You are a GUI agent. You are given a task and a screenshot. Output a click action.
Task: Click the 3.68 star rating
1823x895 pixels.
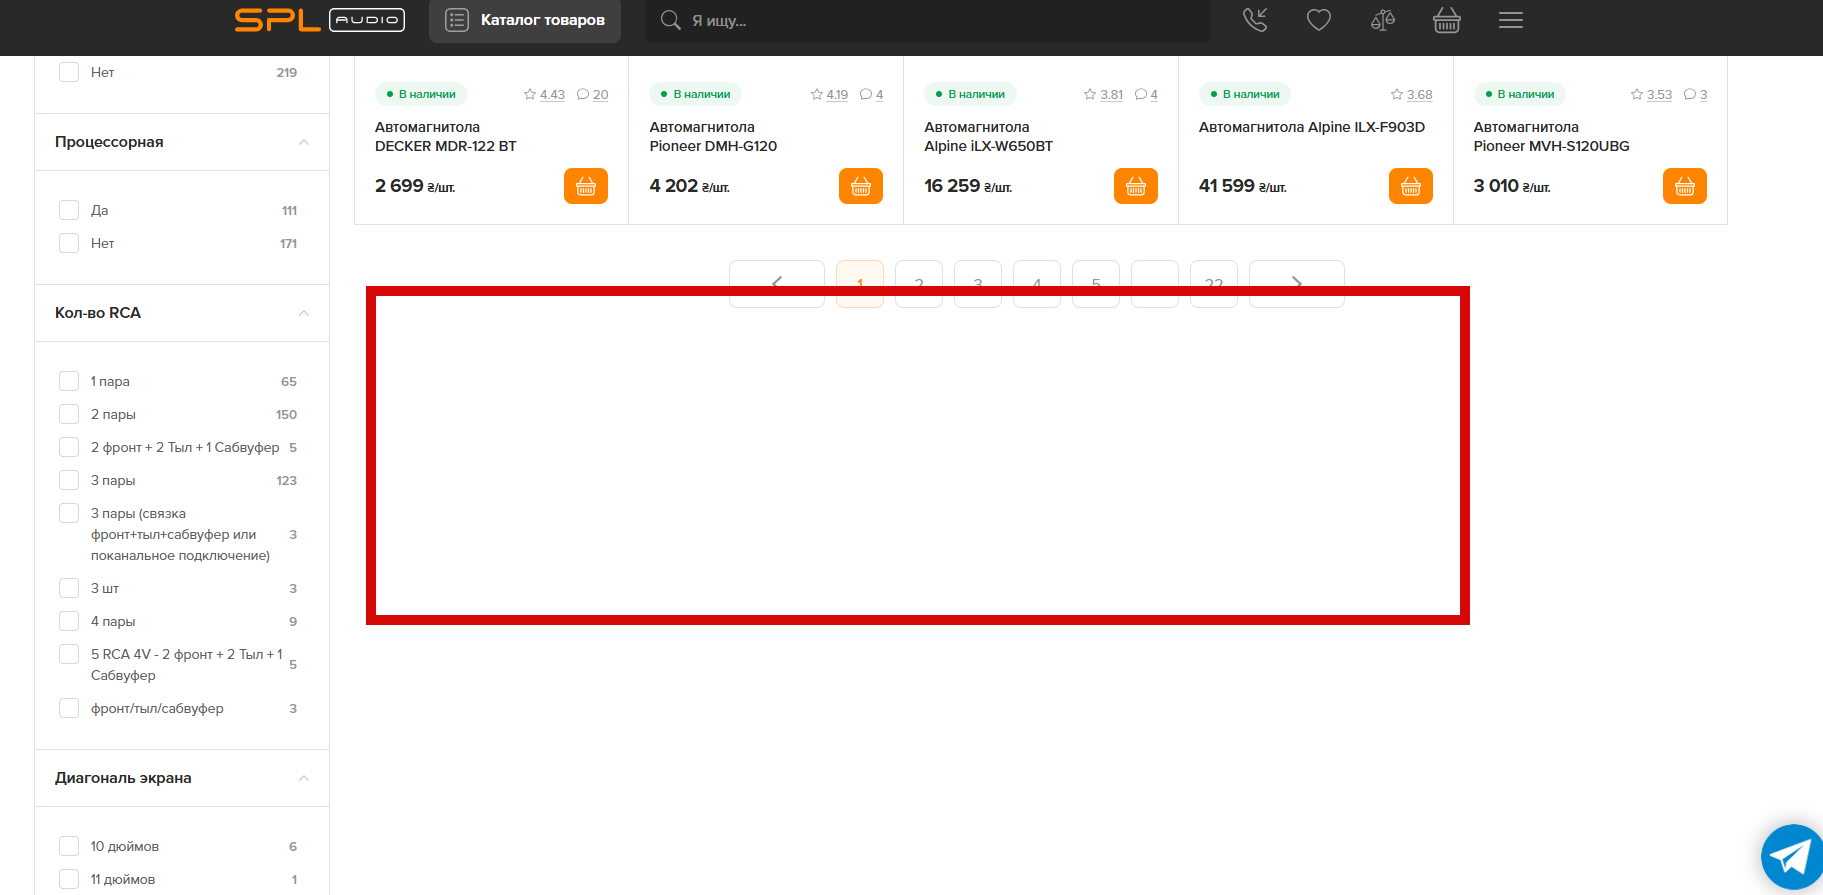click(x=1411, y=95)
